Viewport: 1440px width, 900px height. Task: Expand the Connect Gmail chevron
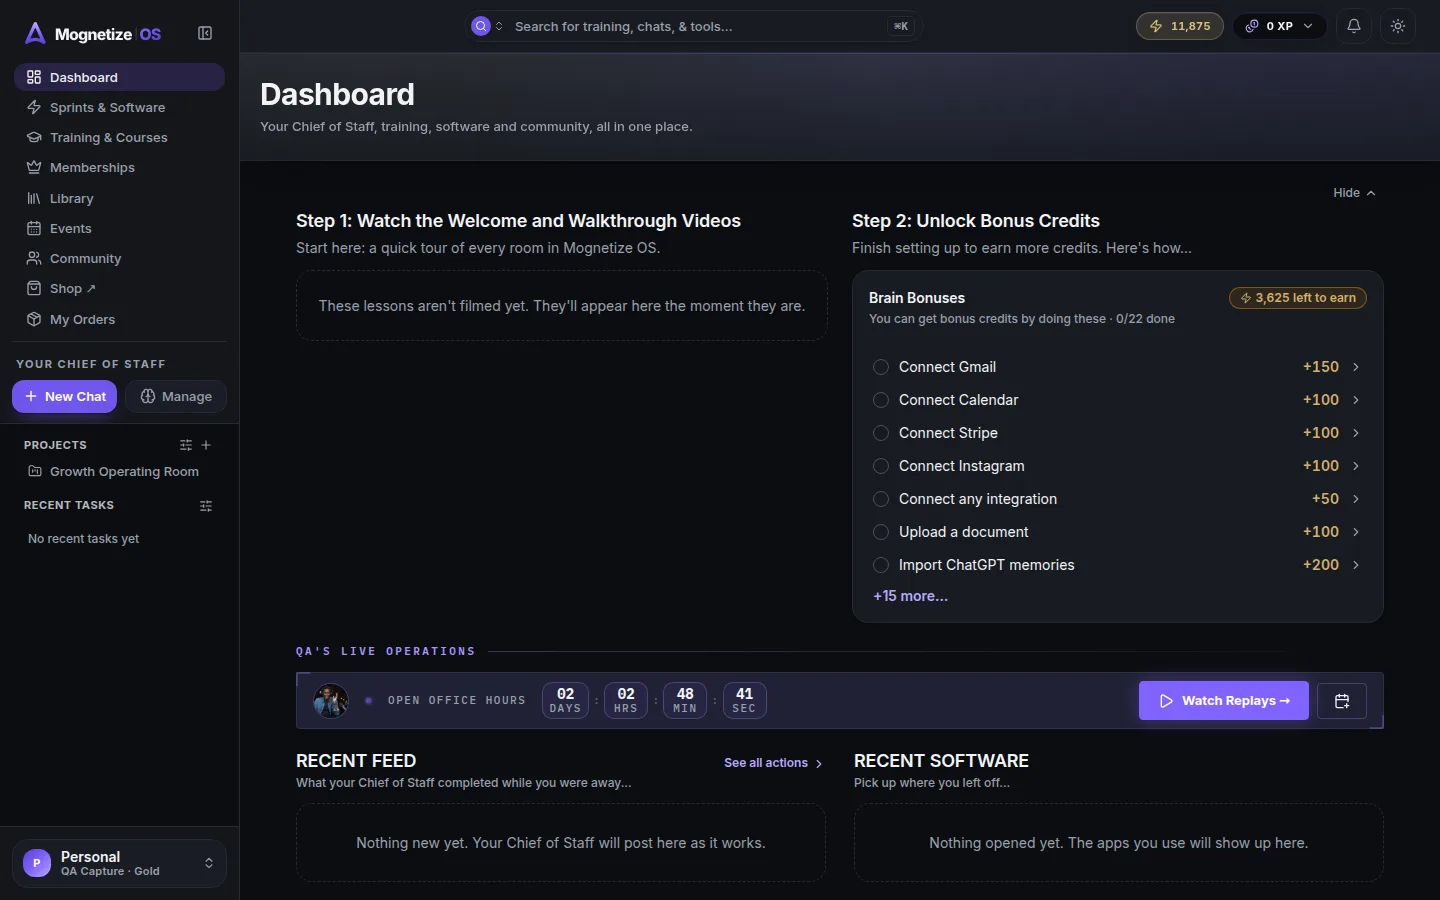click(1356, 367)
